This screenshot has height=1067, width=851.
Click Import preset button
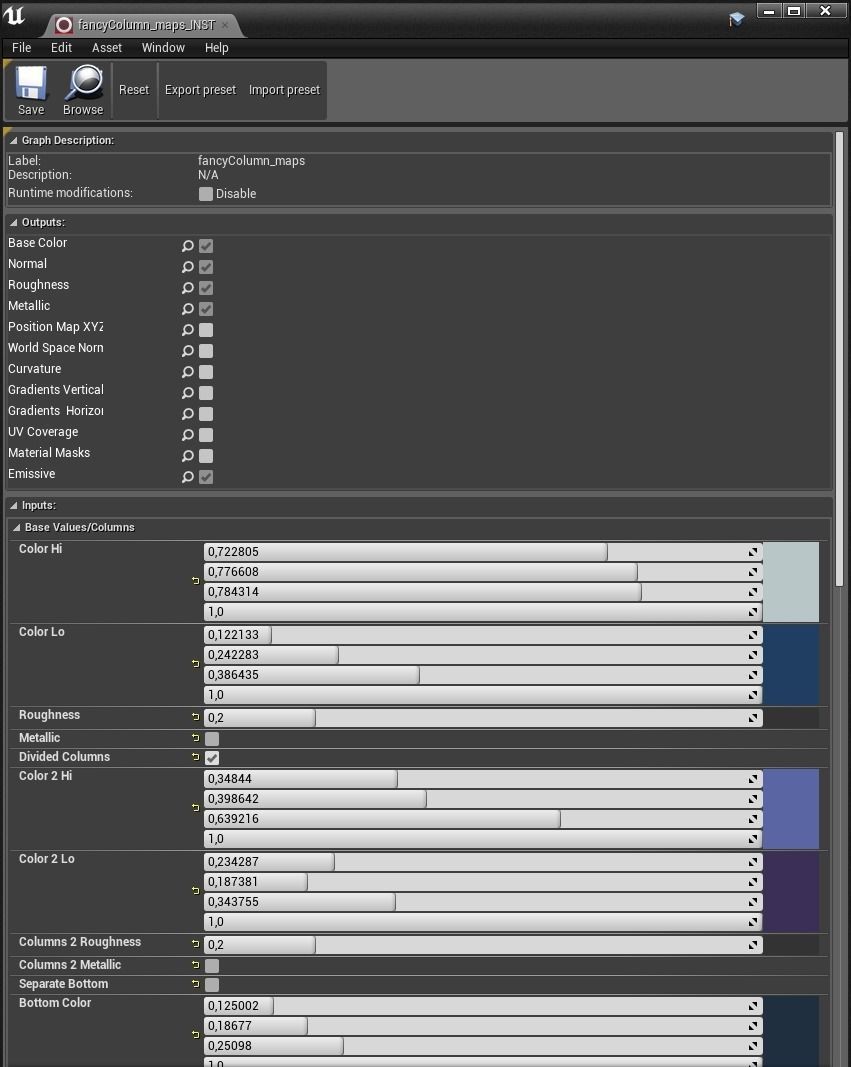point(284,90)
